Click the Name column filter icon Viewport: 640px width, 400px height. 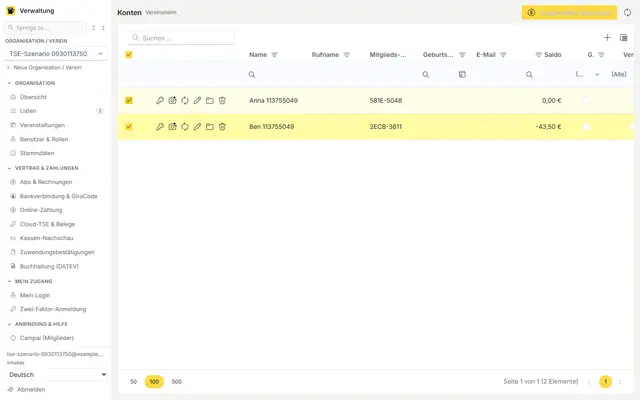tap(274, 55)
